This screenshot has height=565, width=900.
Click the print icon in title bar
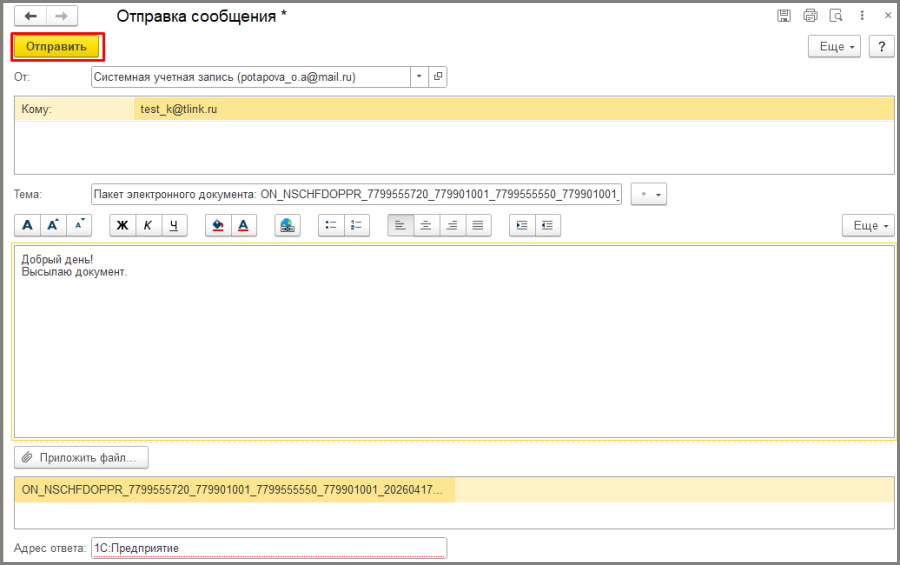click(x=810, y=16)
